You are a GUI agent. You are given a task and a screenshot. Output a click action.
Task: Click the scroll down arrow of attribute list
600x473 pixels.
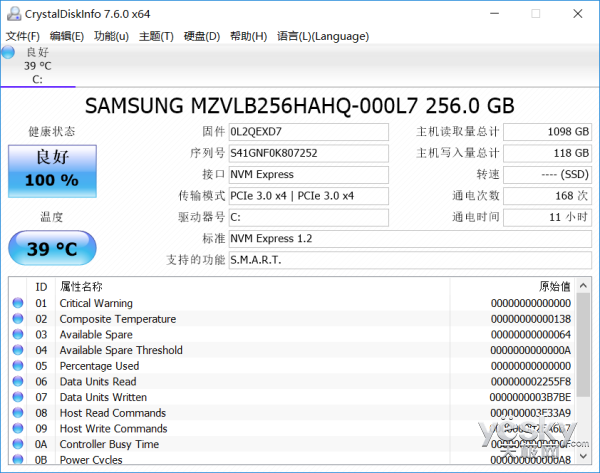[583, 456]
